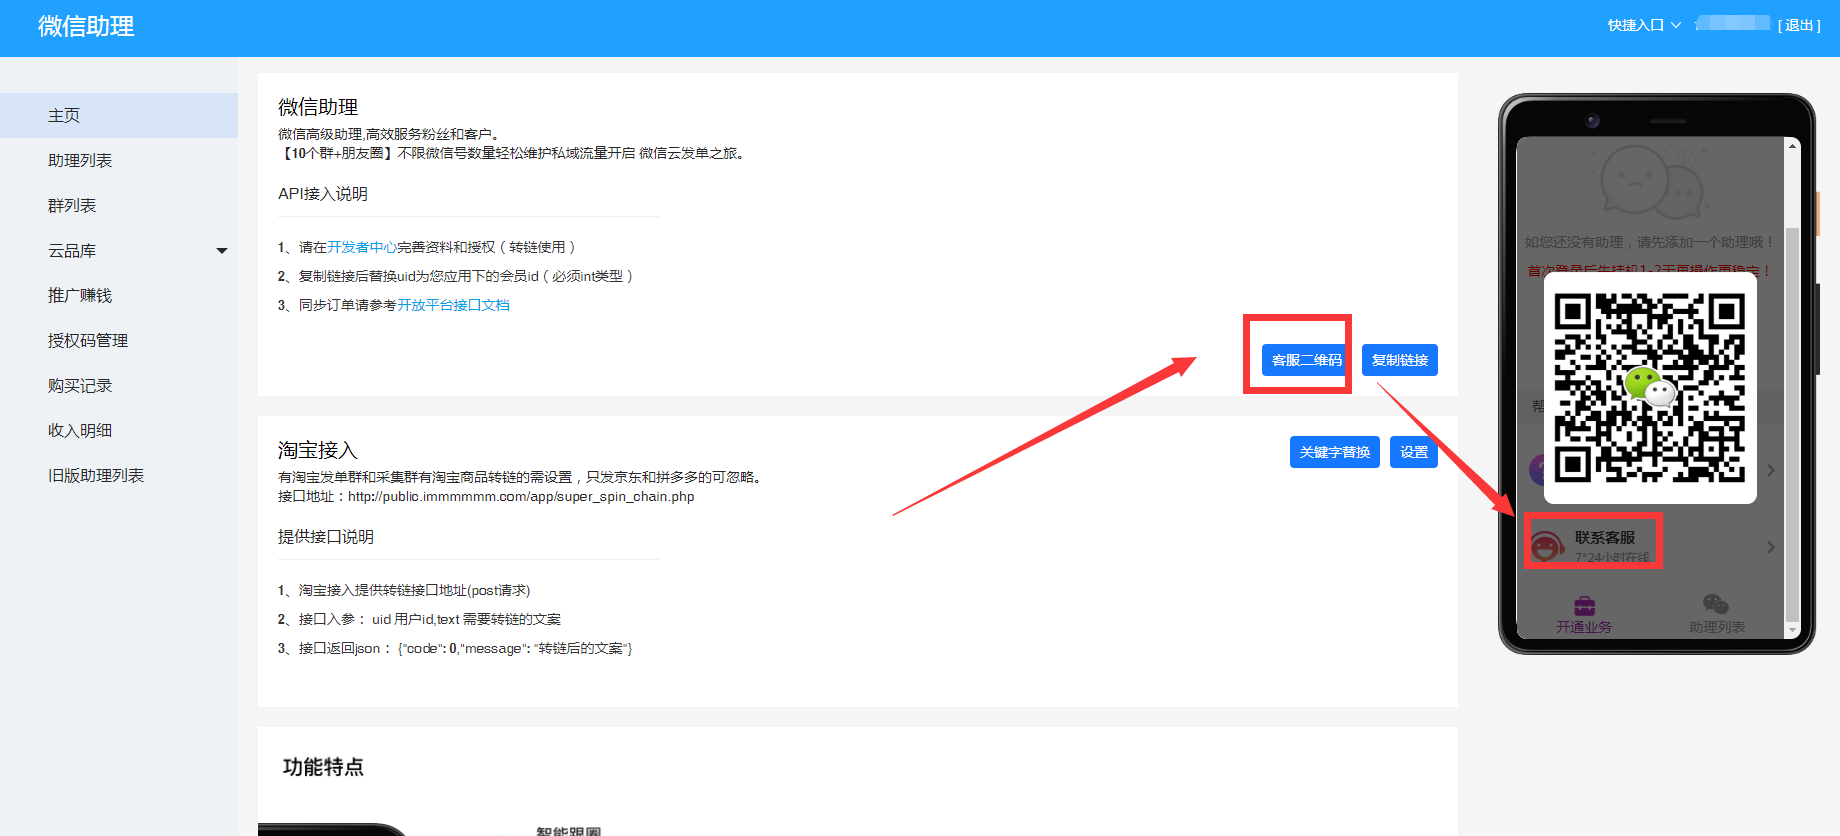Viewport: 1840px width, 836px height.
Task: Click the chevron on the row above 联系客服
Action: click(1770, 470)
